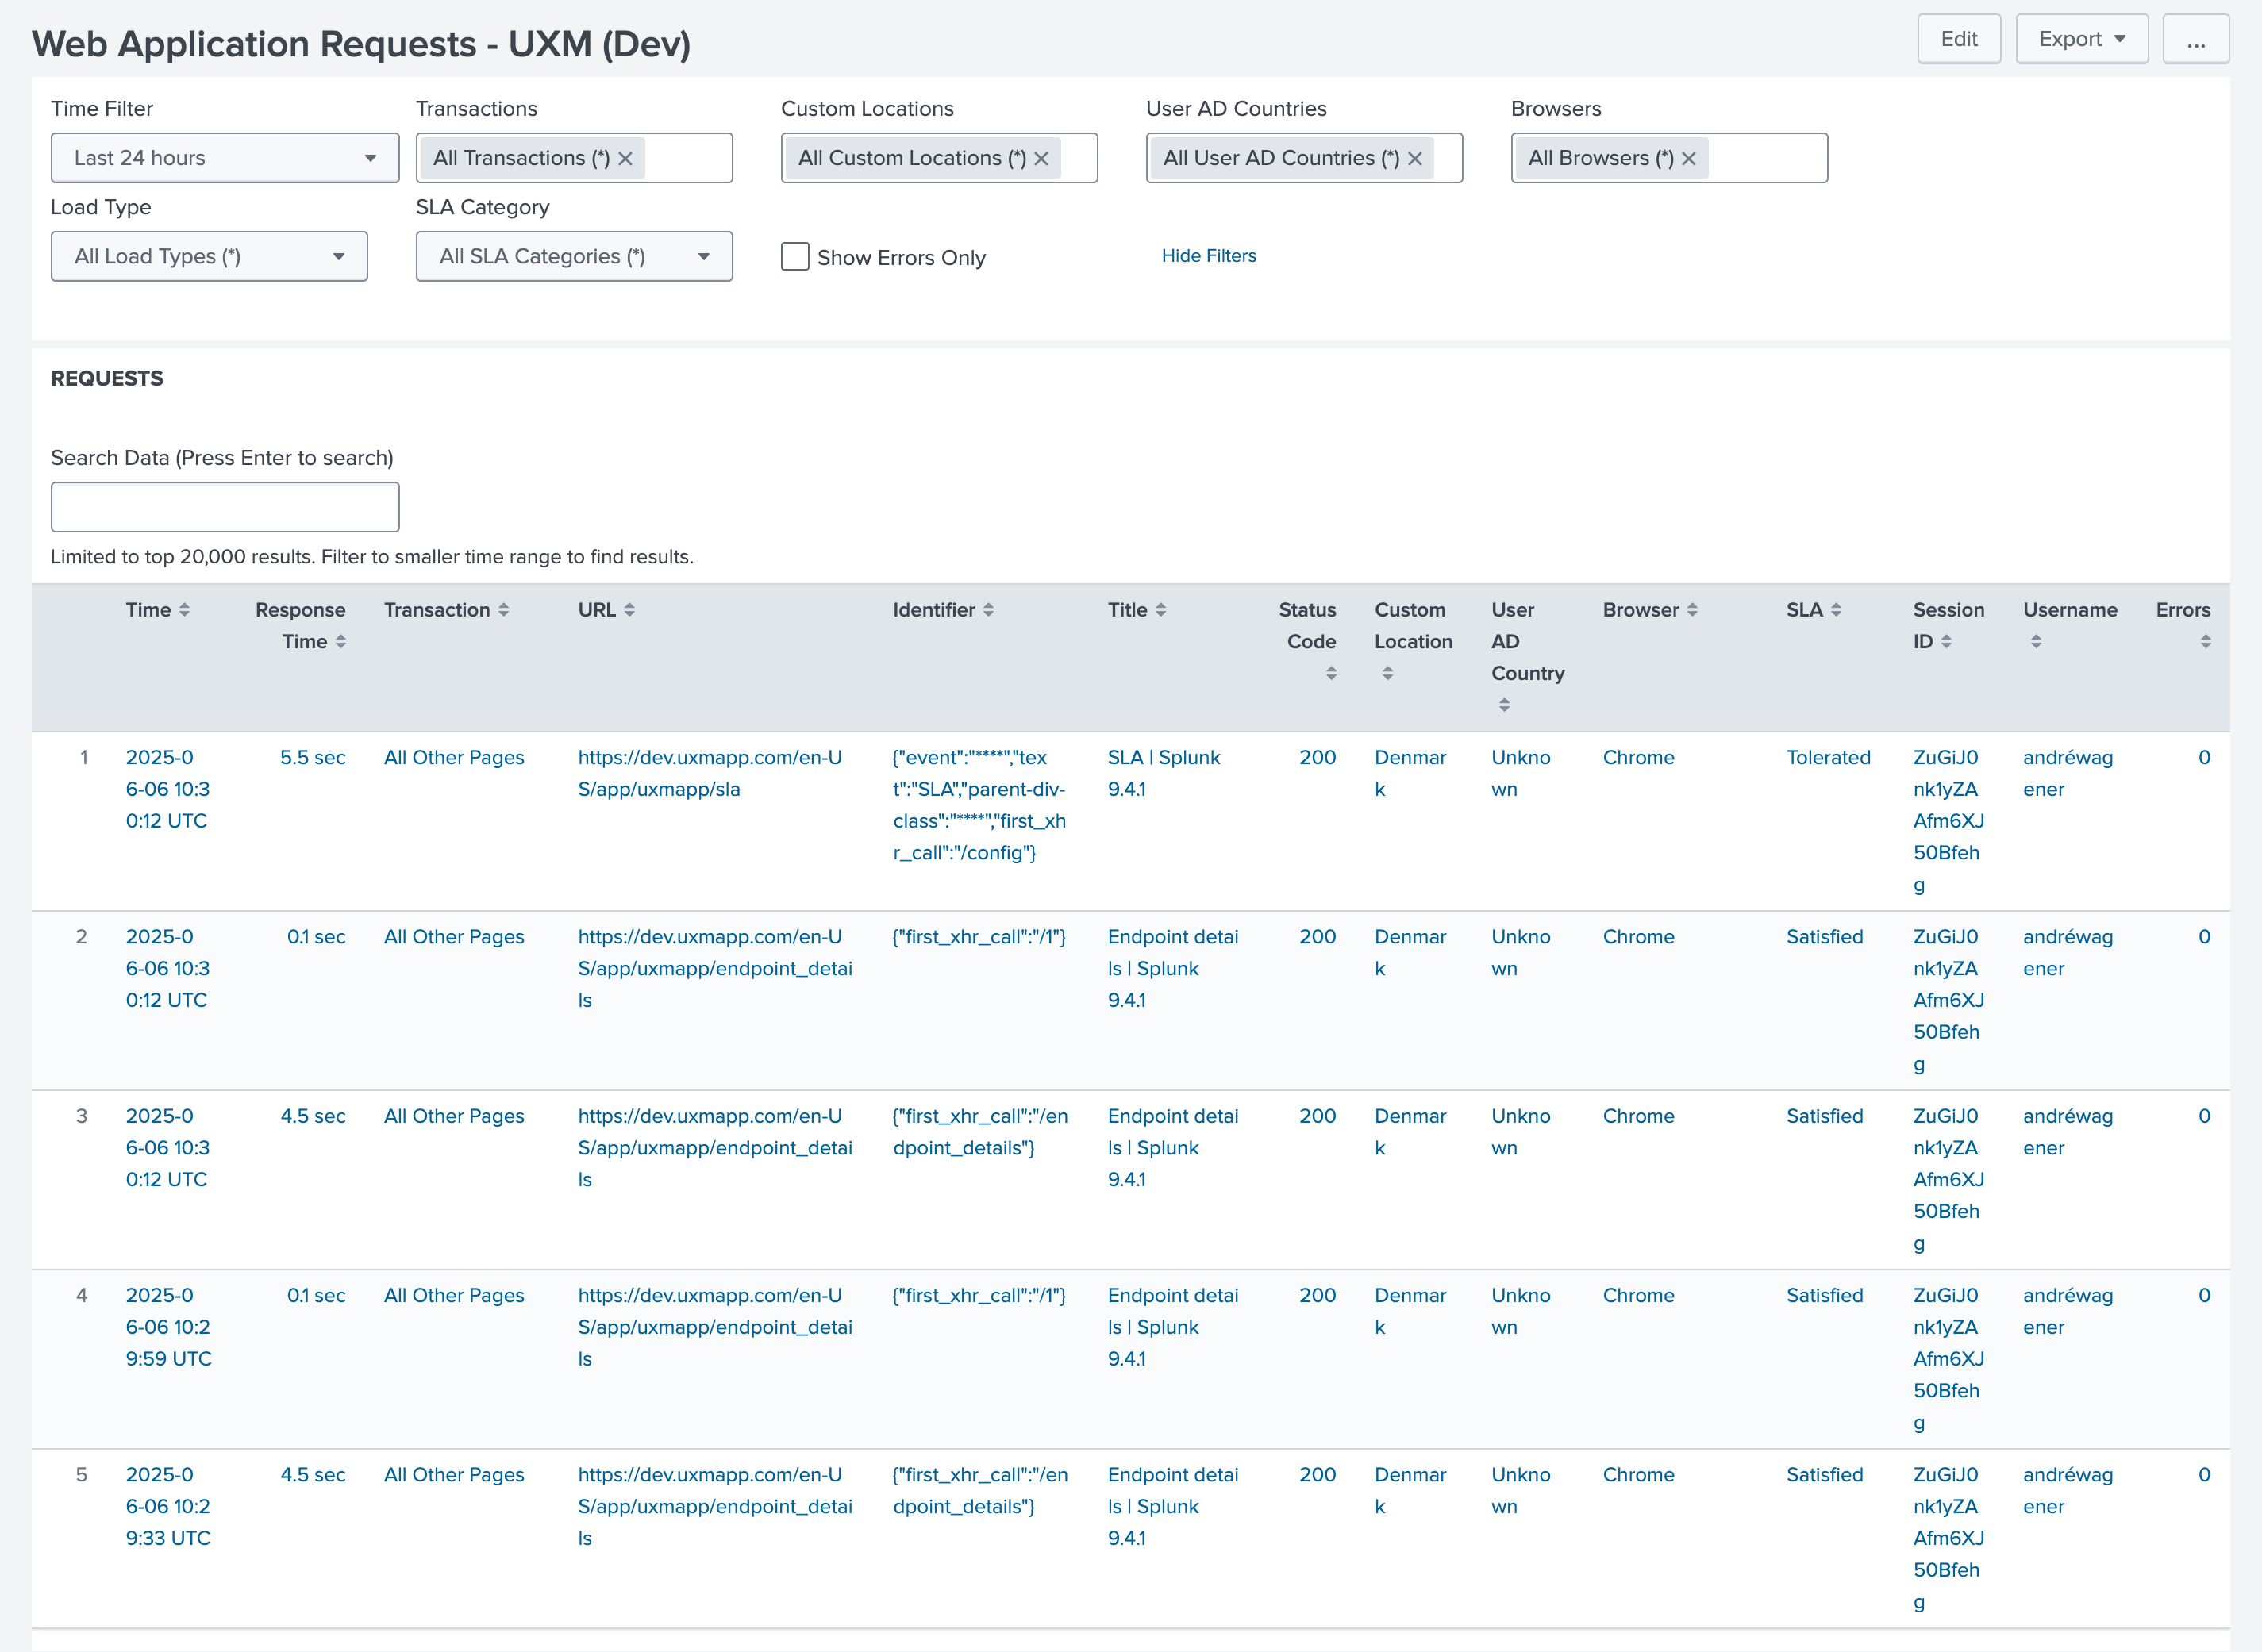This screenshot has width=2262, height=1652.
Task: Open the All SLA Categories dropdown
Action: click(x=574, y=257)
